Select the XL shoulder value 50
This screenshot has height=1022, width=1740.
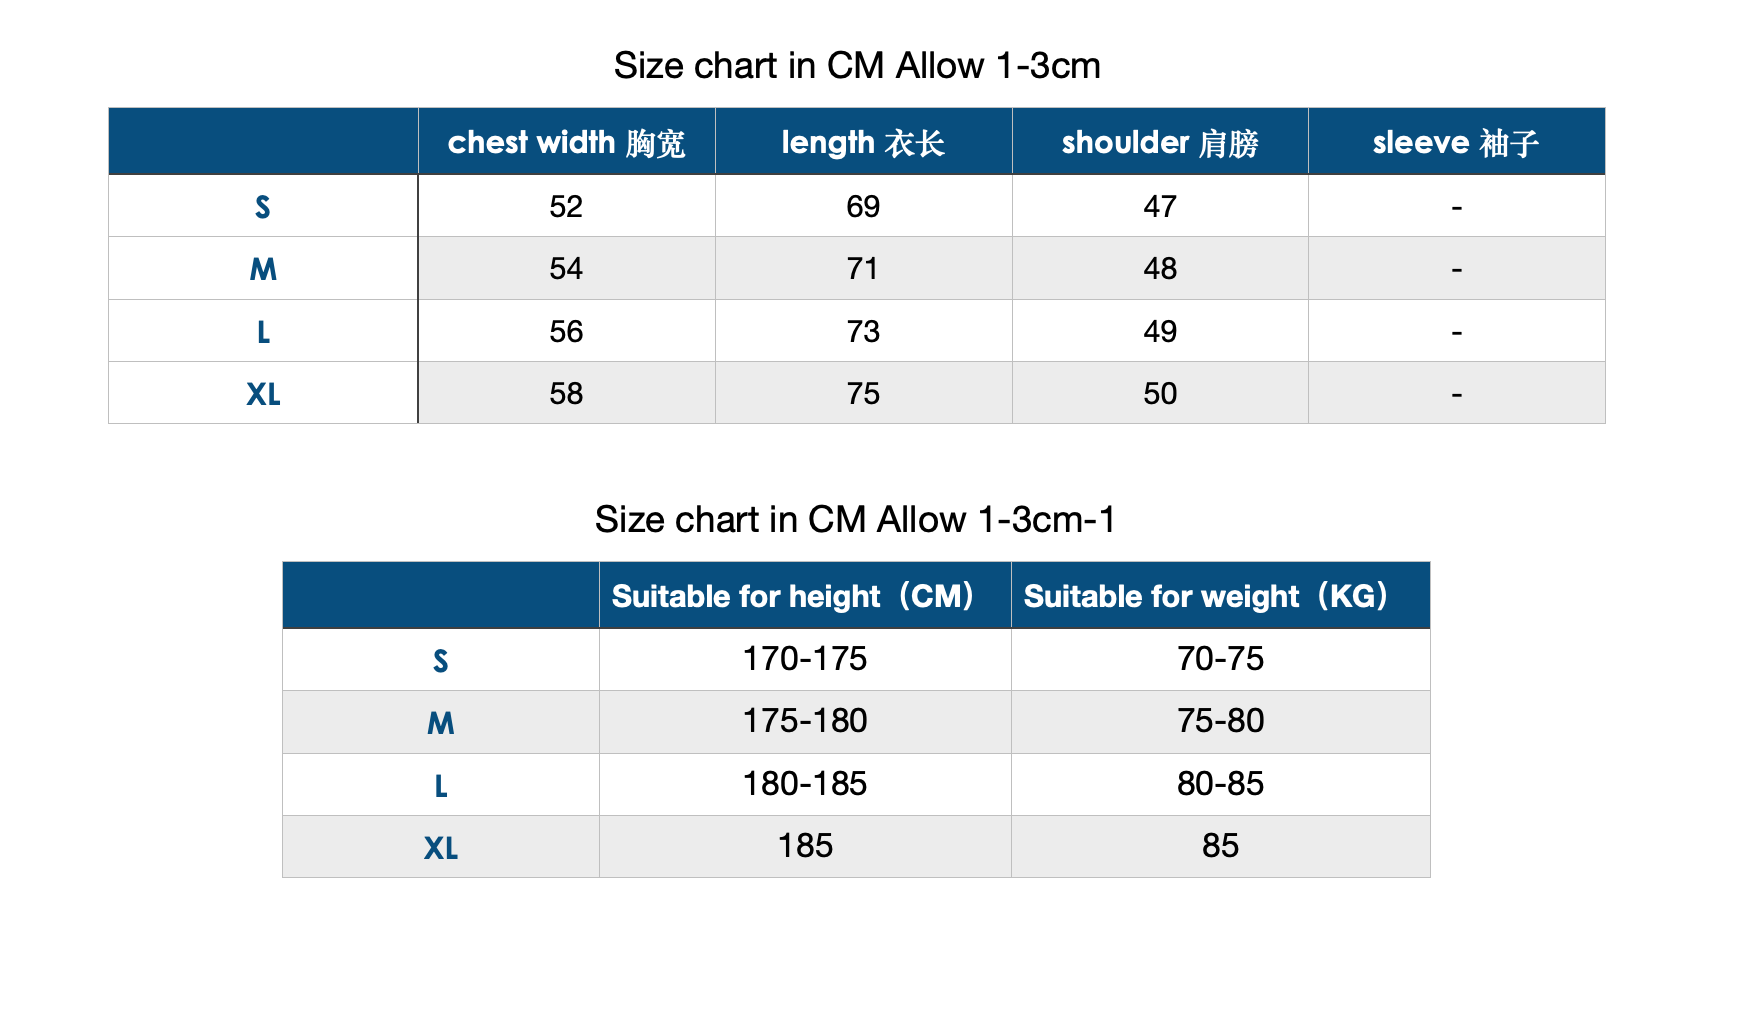pos(1160,393)
